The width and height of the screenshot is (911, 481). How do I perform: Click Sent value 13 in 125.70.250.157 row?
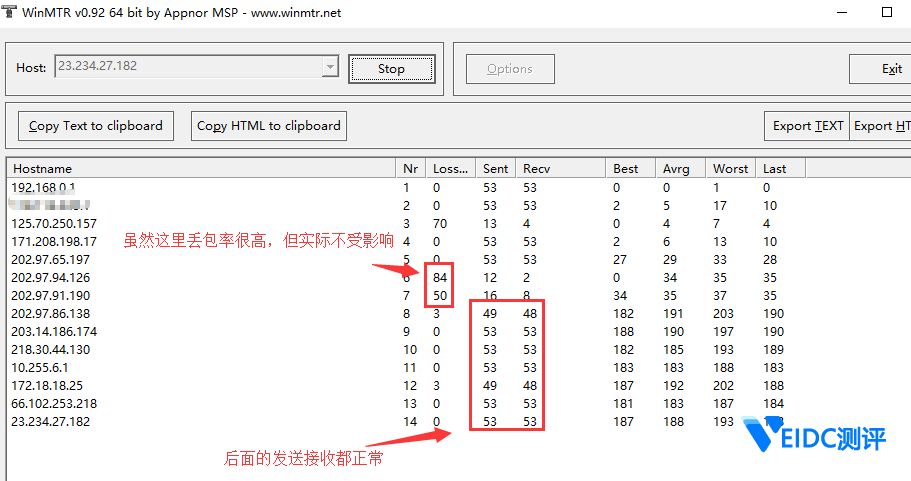[490, 224]
